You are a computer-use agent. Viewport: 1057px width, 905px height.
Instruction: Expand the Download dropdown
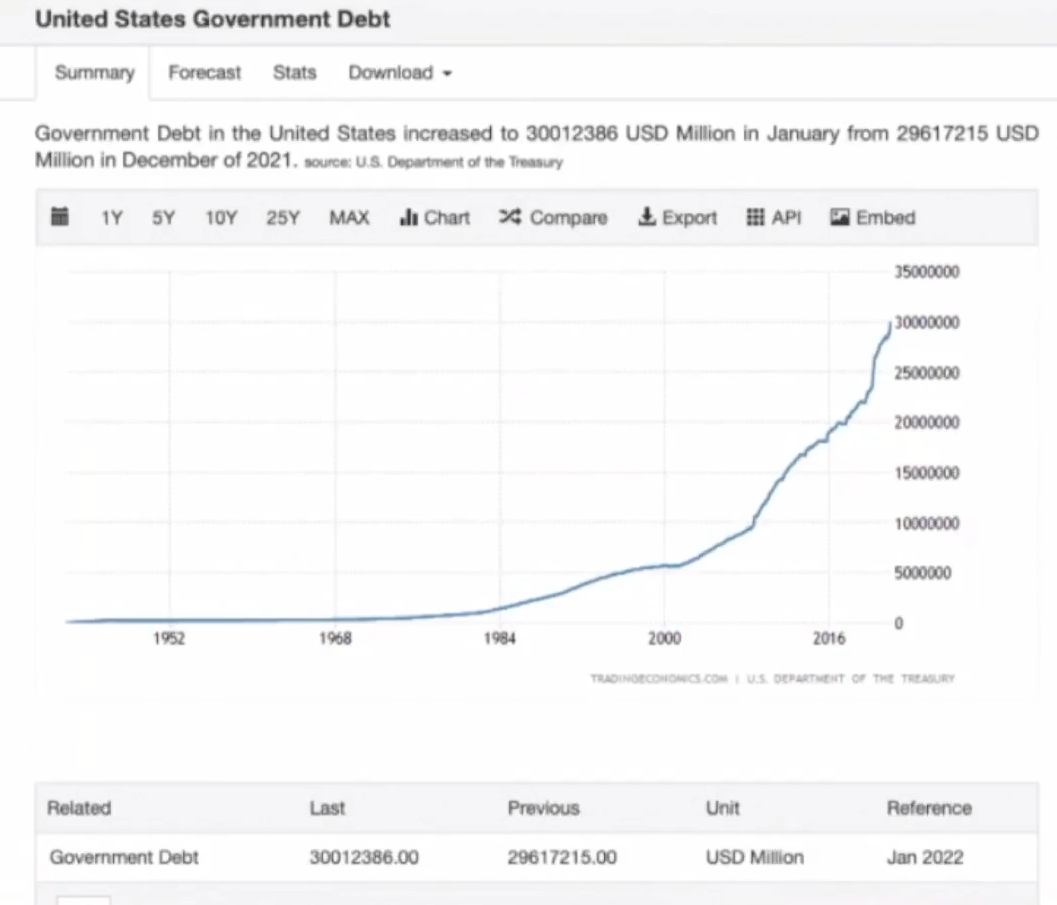tap(400, 73)
